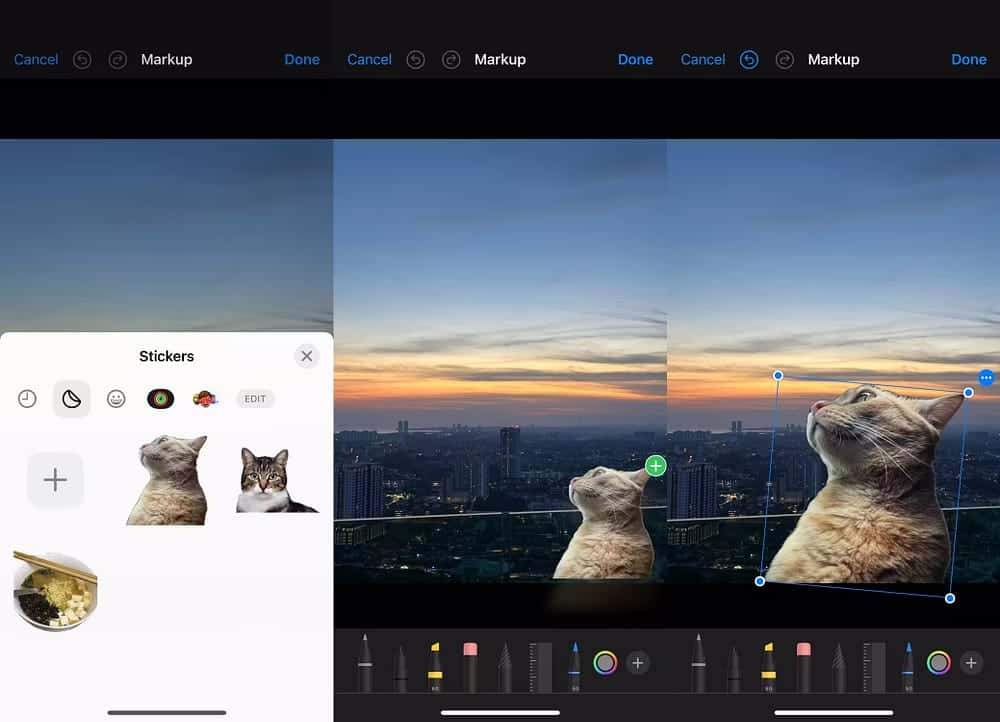Viewport: 1000px width, 722px height.
Task: Undo last action in the right screen
Action: [x=749, y=59]
